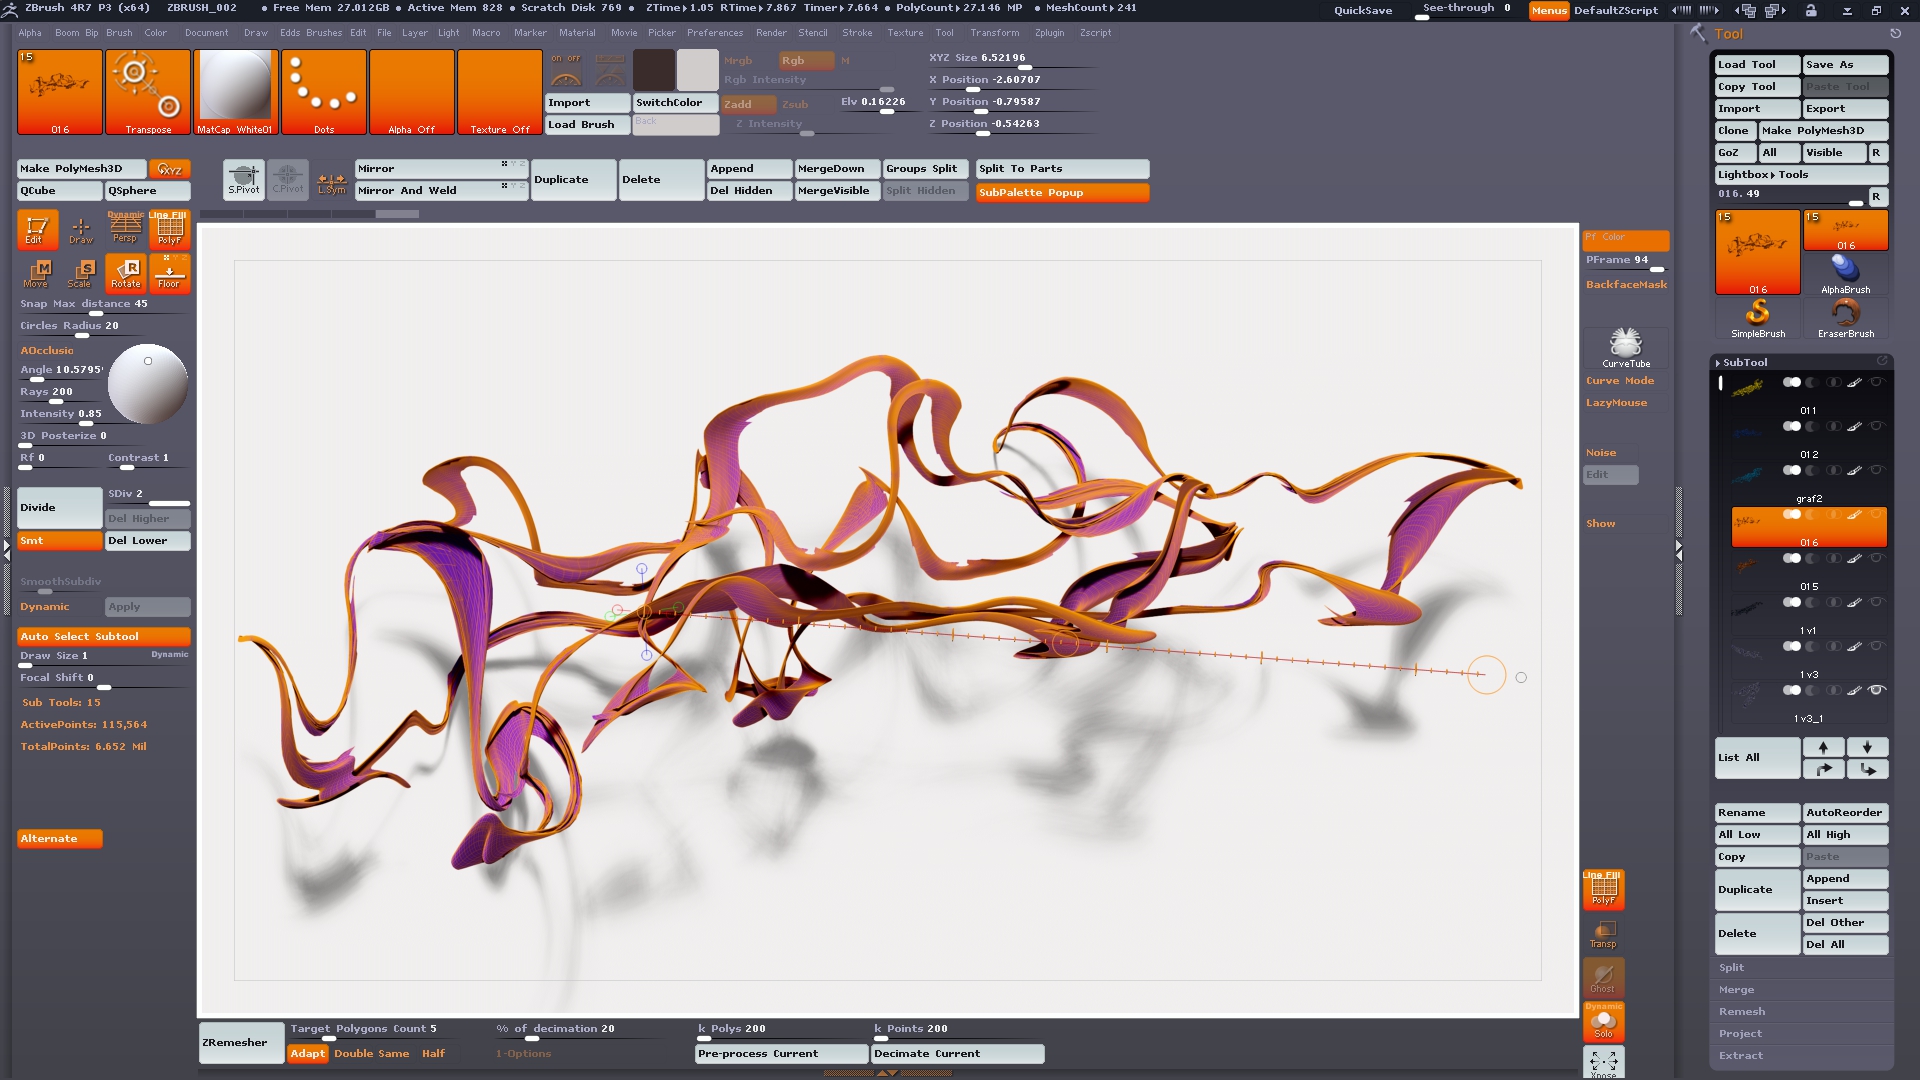Click the main color swatch

[653, 70]
